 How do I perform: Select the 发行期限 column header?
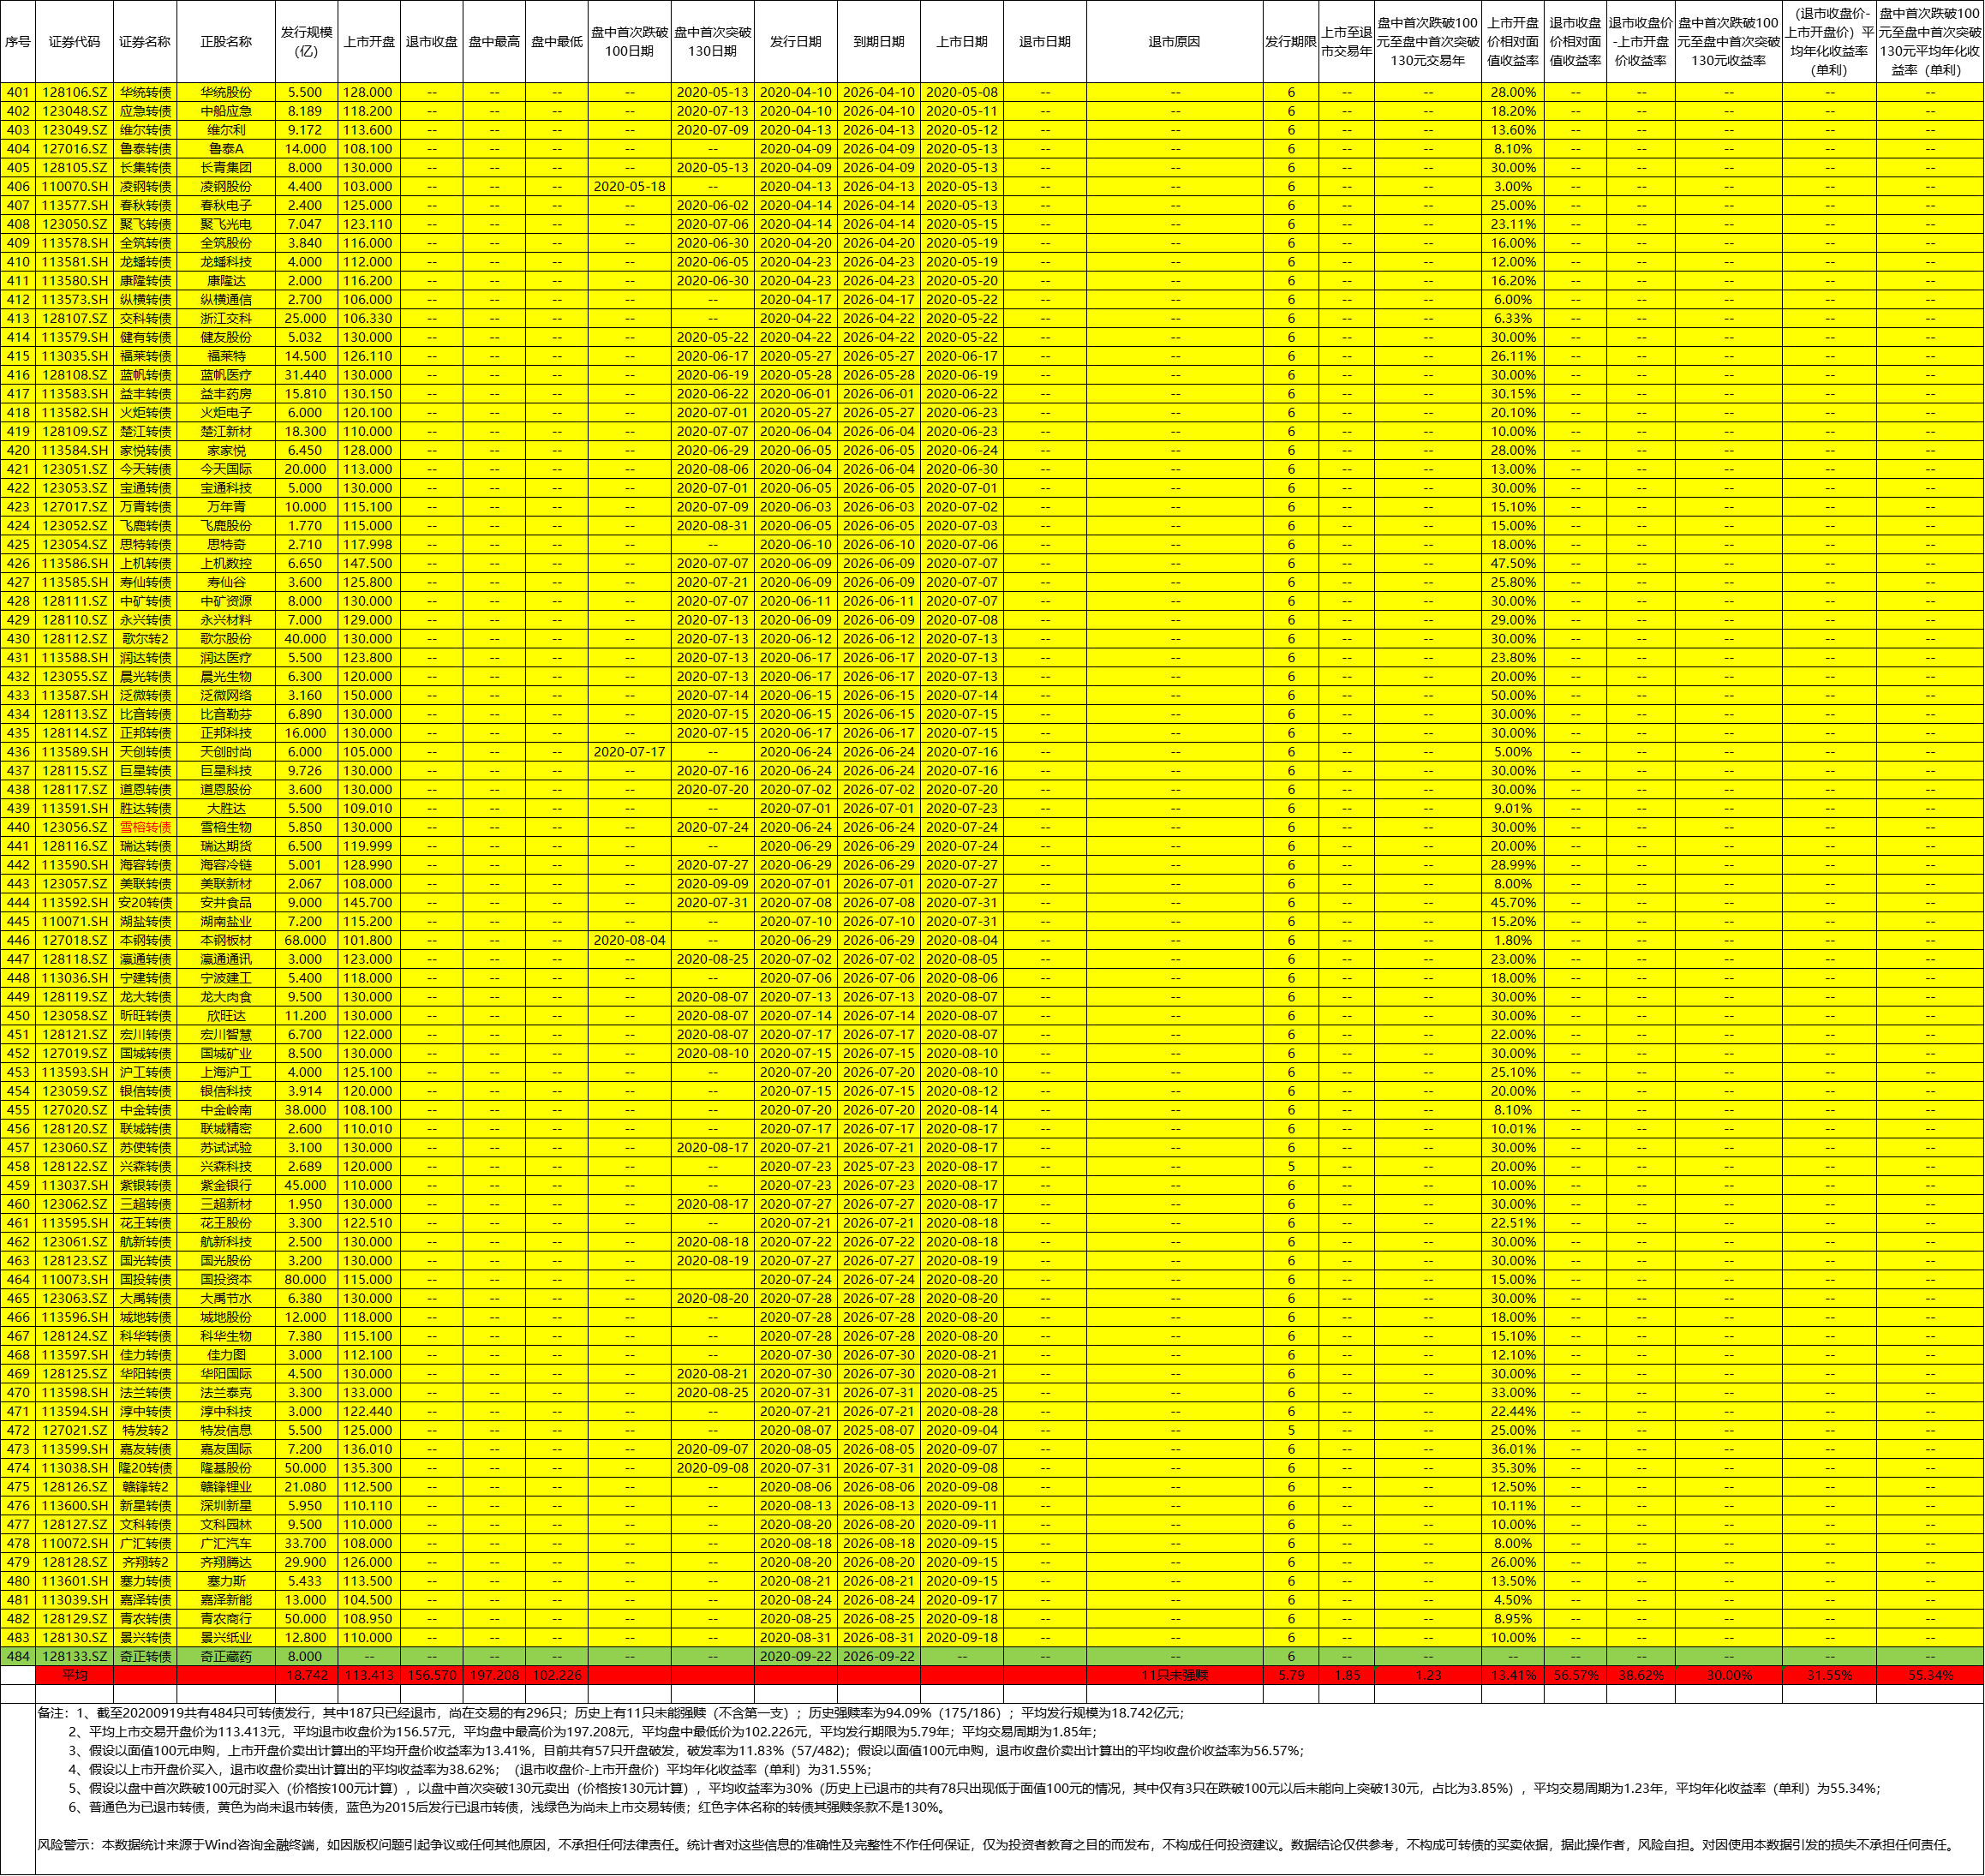point(1290,42)
